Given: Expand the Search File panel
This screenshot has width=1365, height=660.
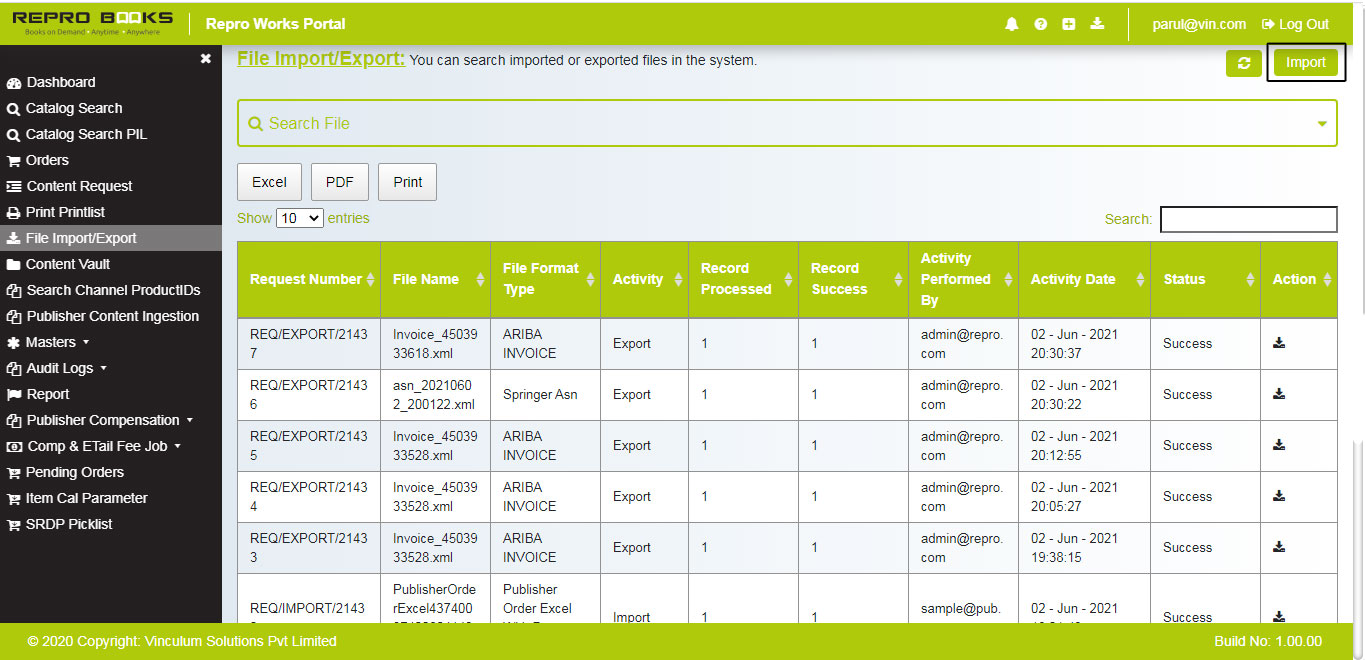Looking at the screenshot, I should (x=1320, y=123).
